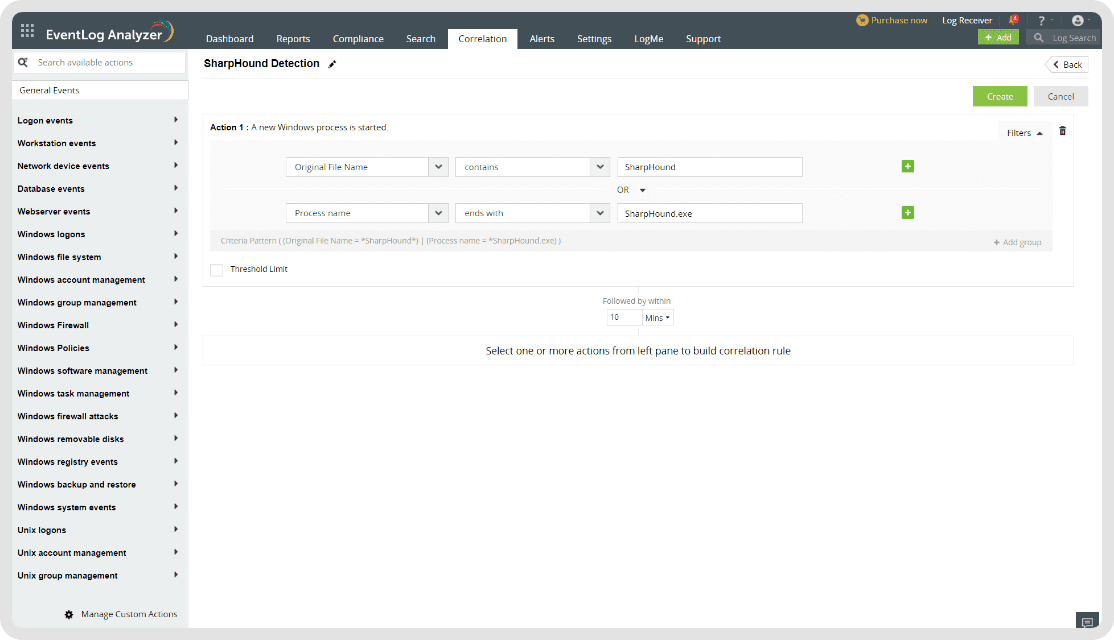Go Back to previous page
The height and width of the screenshot is (640, 1114).
[x=1067, y=65]
